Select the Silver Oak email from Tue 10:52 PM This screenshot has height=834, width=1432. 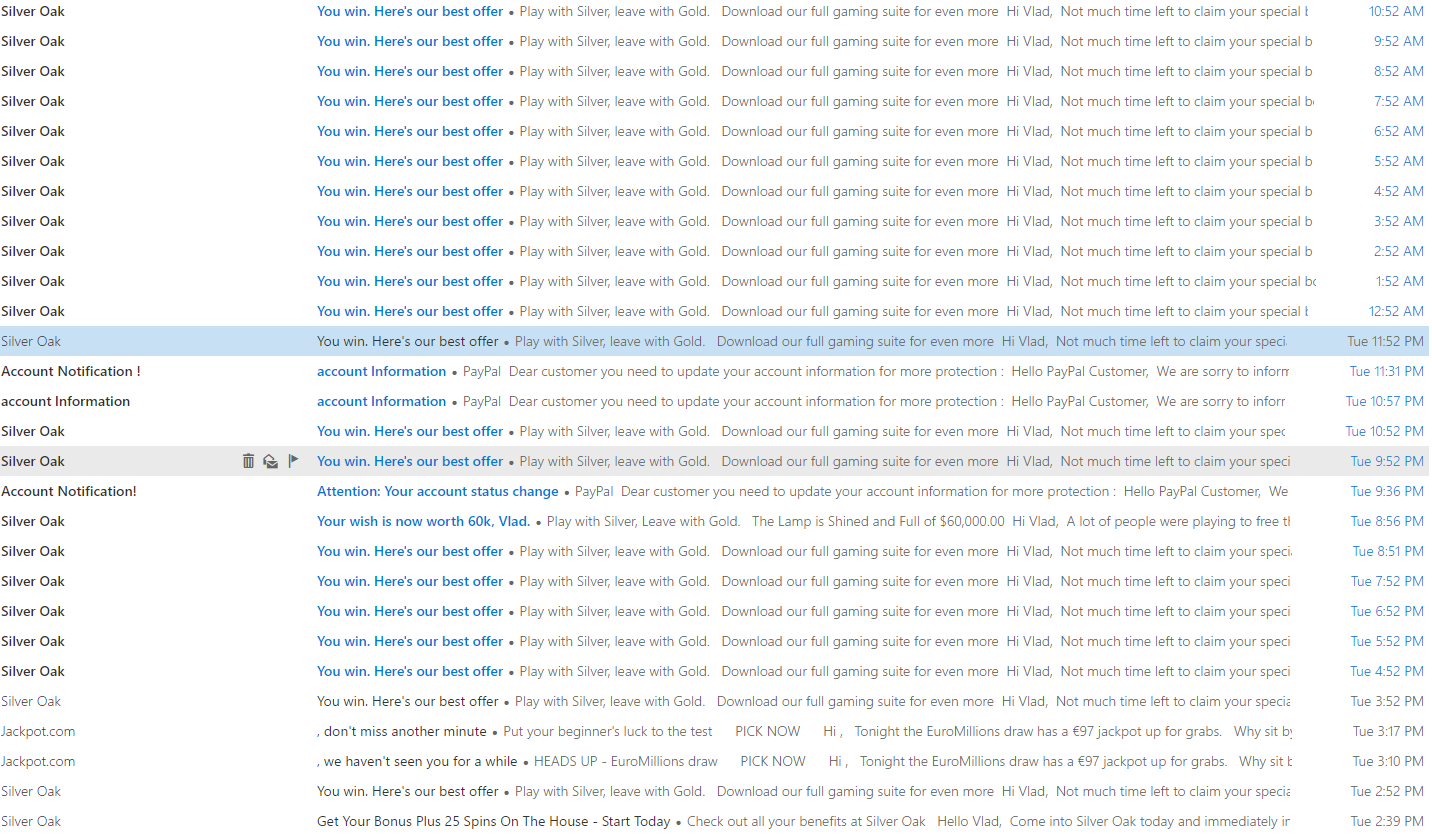pos(716,431)
